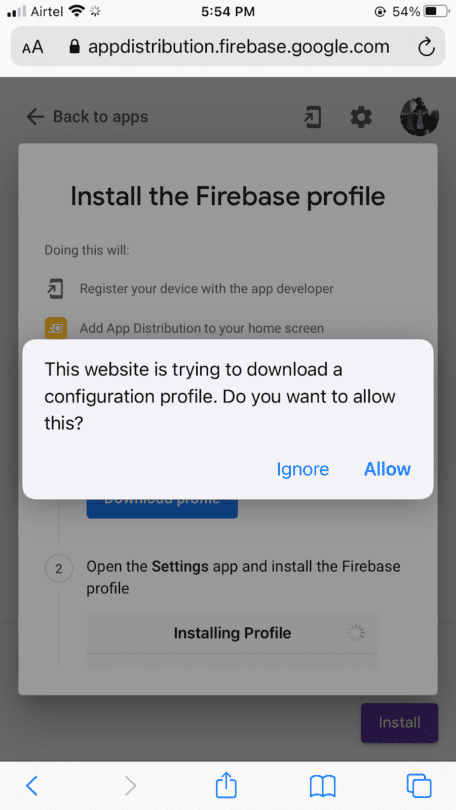Tap the Installing Profile preview row
Screen dimensions: 456x810
[x=232, y=633]
